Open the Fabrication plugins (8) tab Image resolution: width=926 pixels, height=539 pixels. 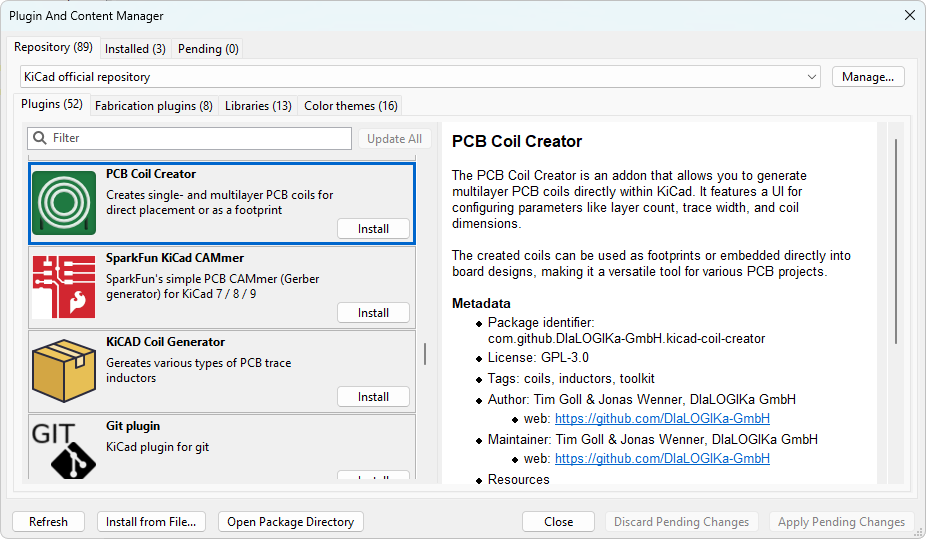154,106
